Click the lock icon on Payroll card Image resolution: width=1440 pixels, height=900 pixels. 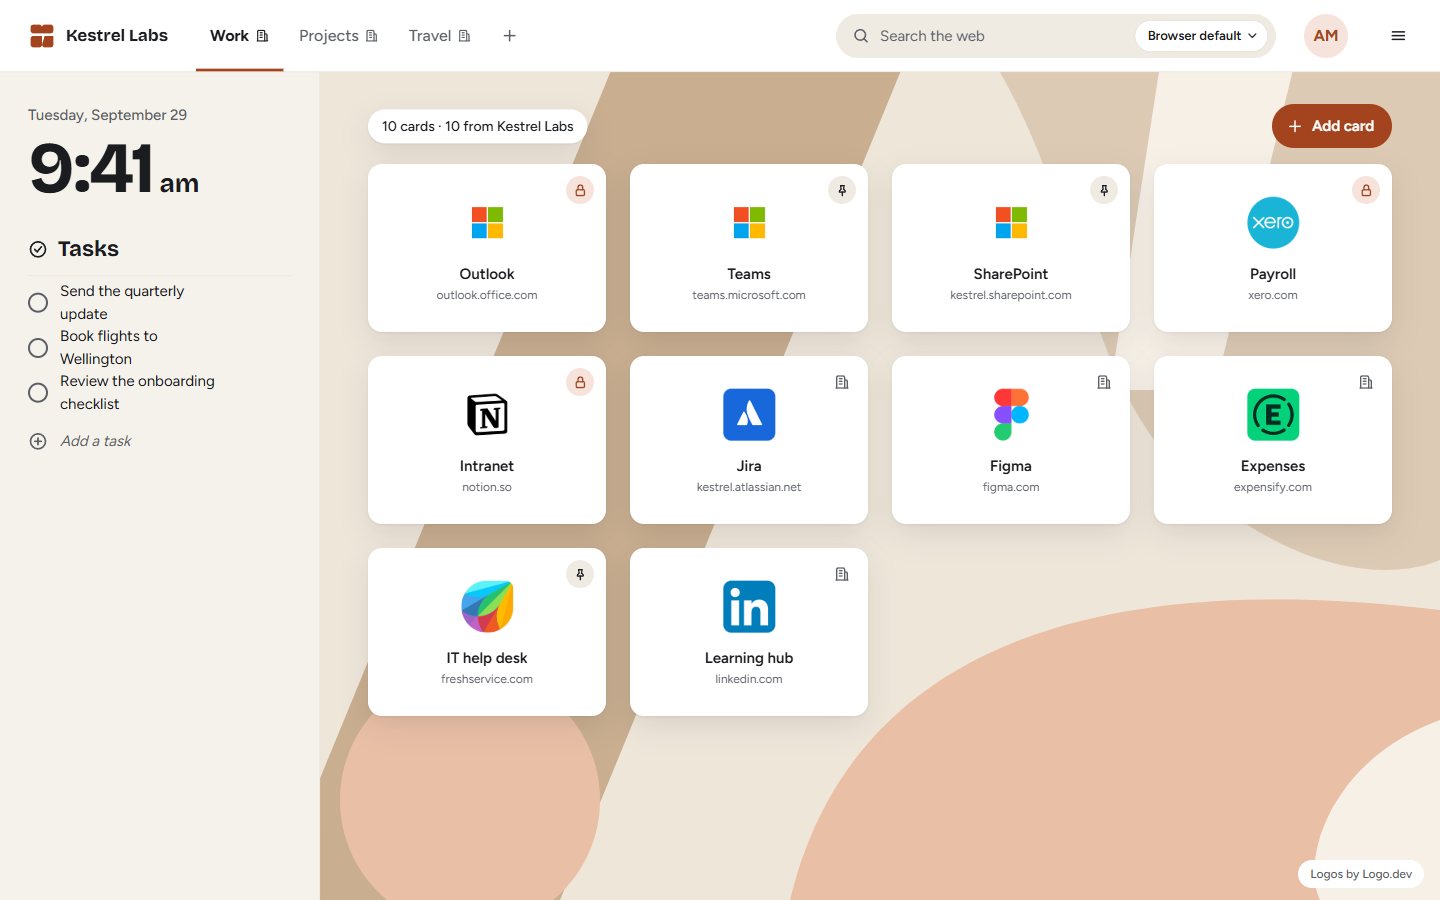[1366, 190]
